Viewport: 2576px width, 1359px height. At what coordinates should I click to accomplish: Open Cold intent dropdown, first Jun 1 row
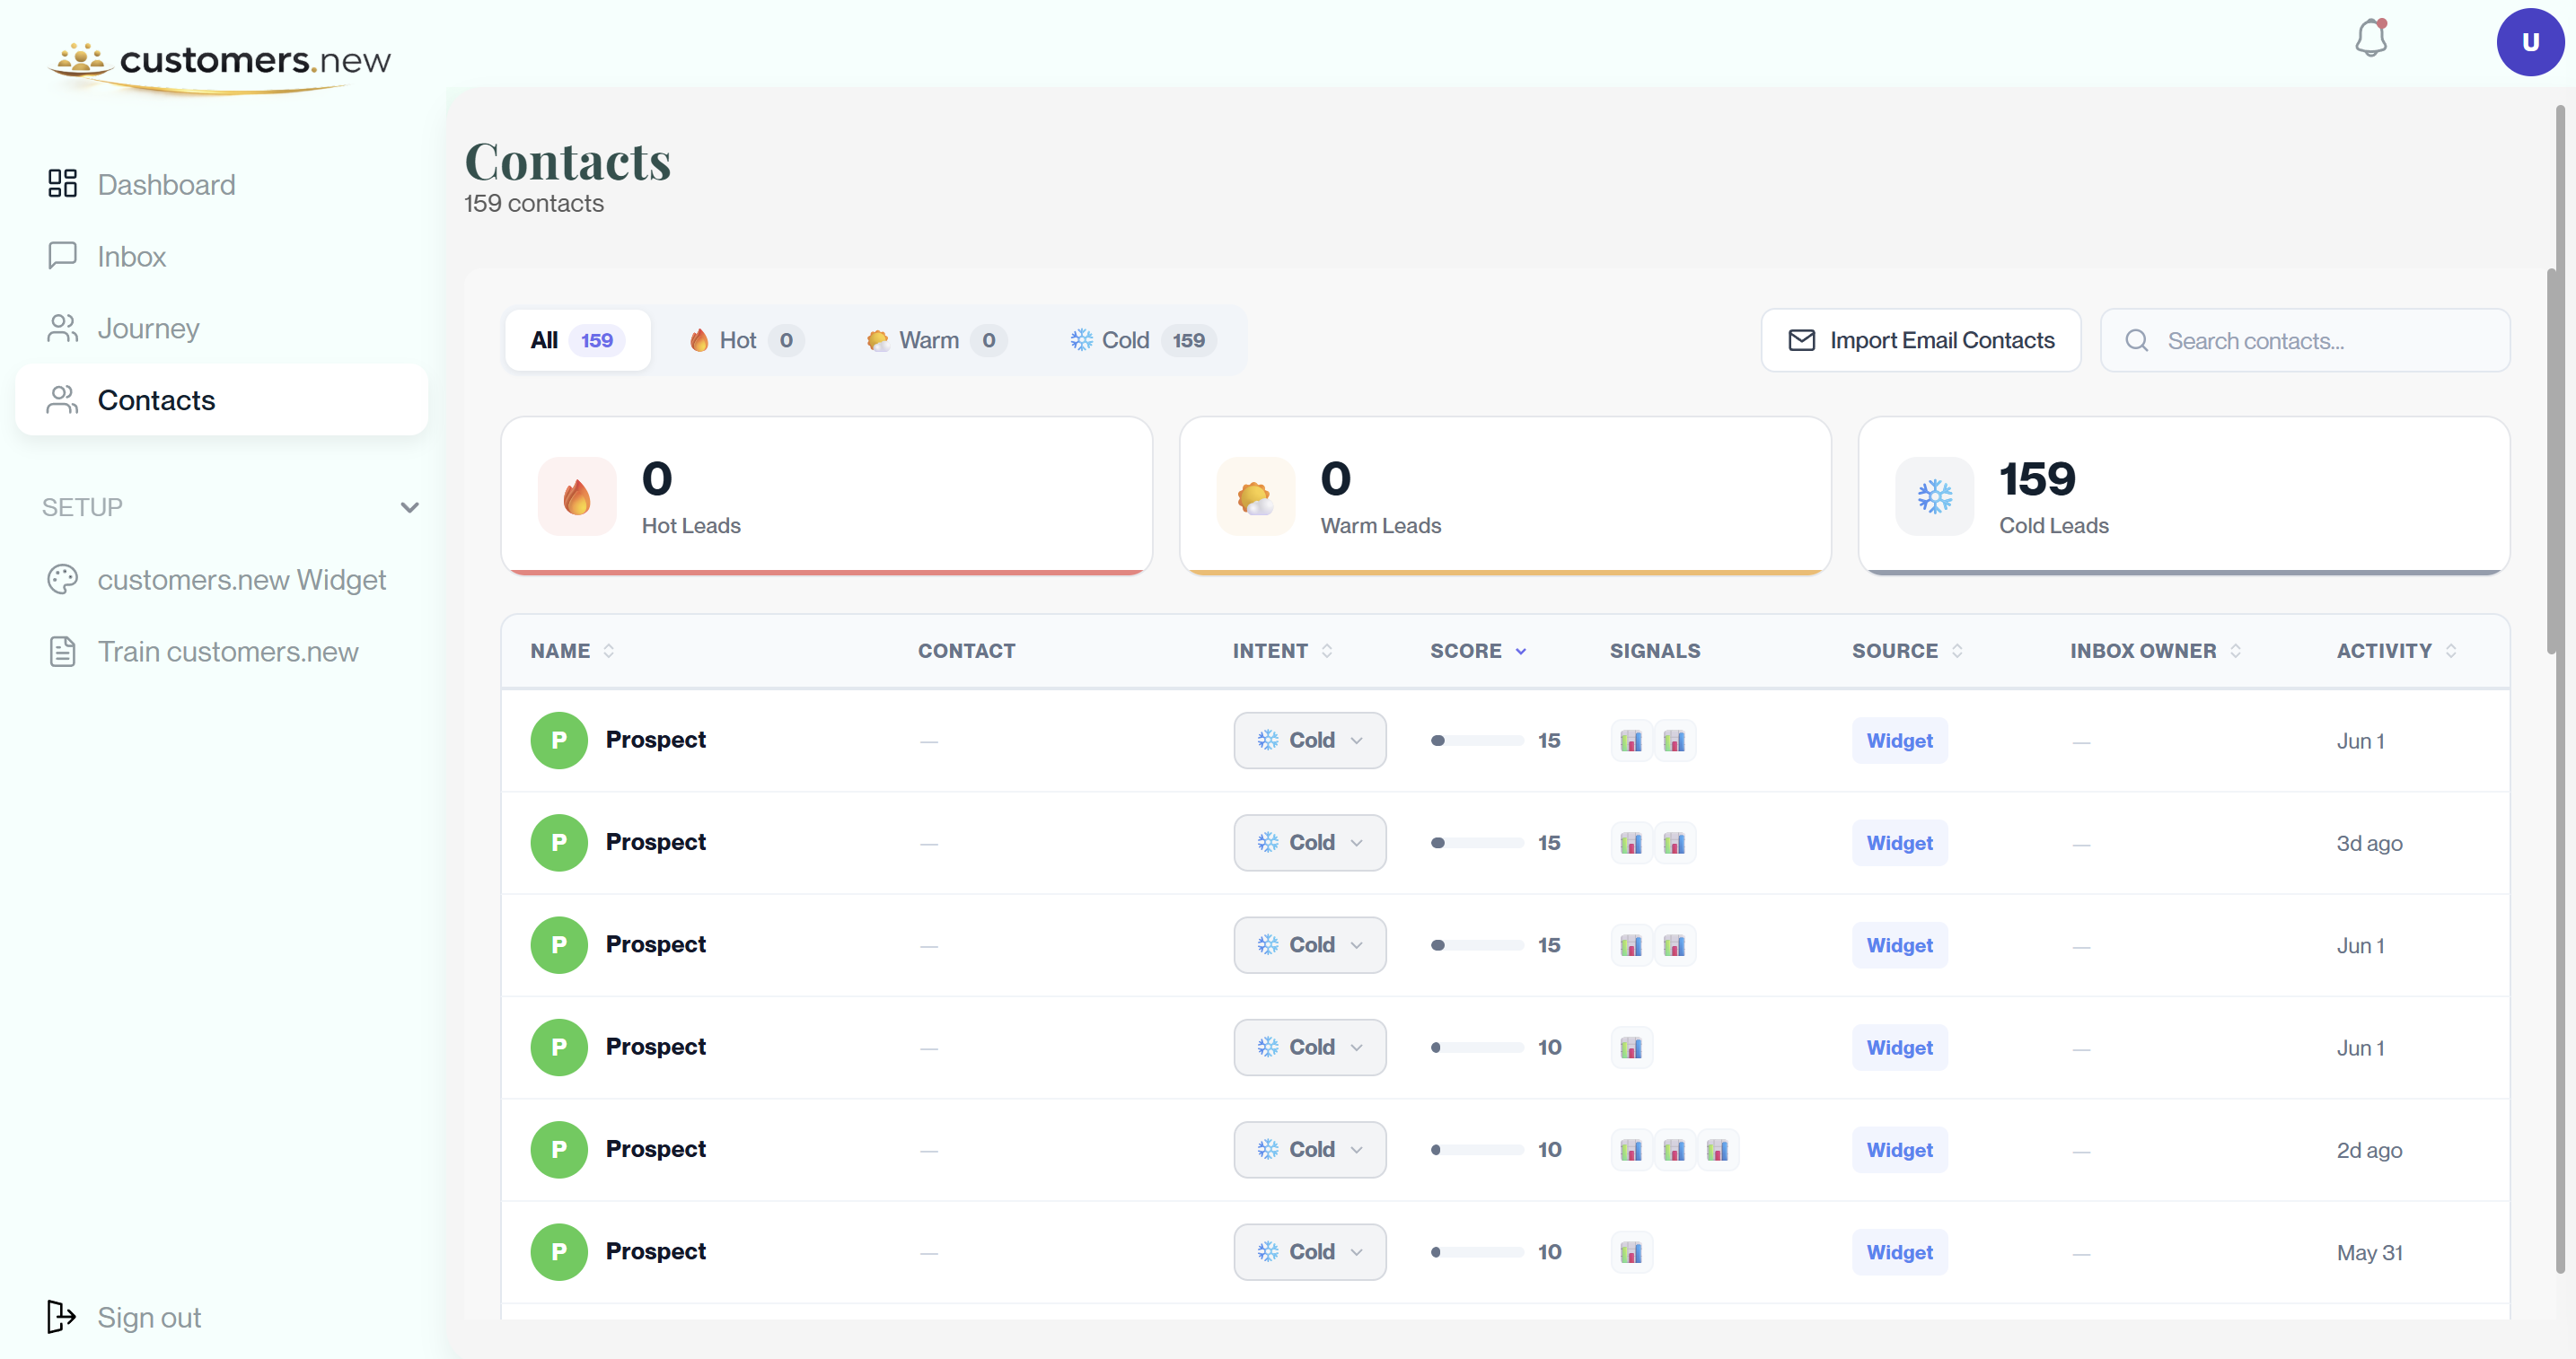pyautogui.click(x=1309, y=740)
